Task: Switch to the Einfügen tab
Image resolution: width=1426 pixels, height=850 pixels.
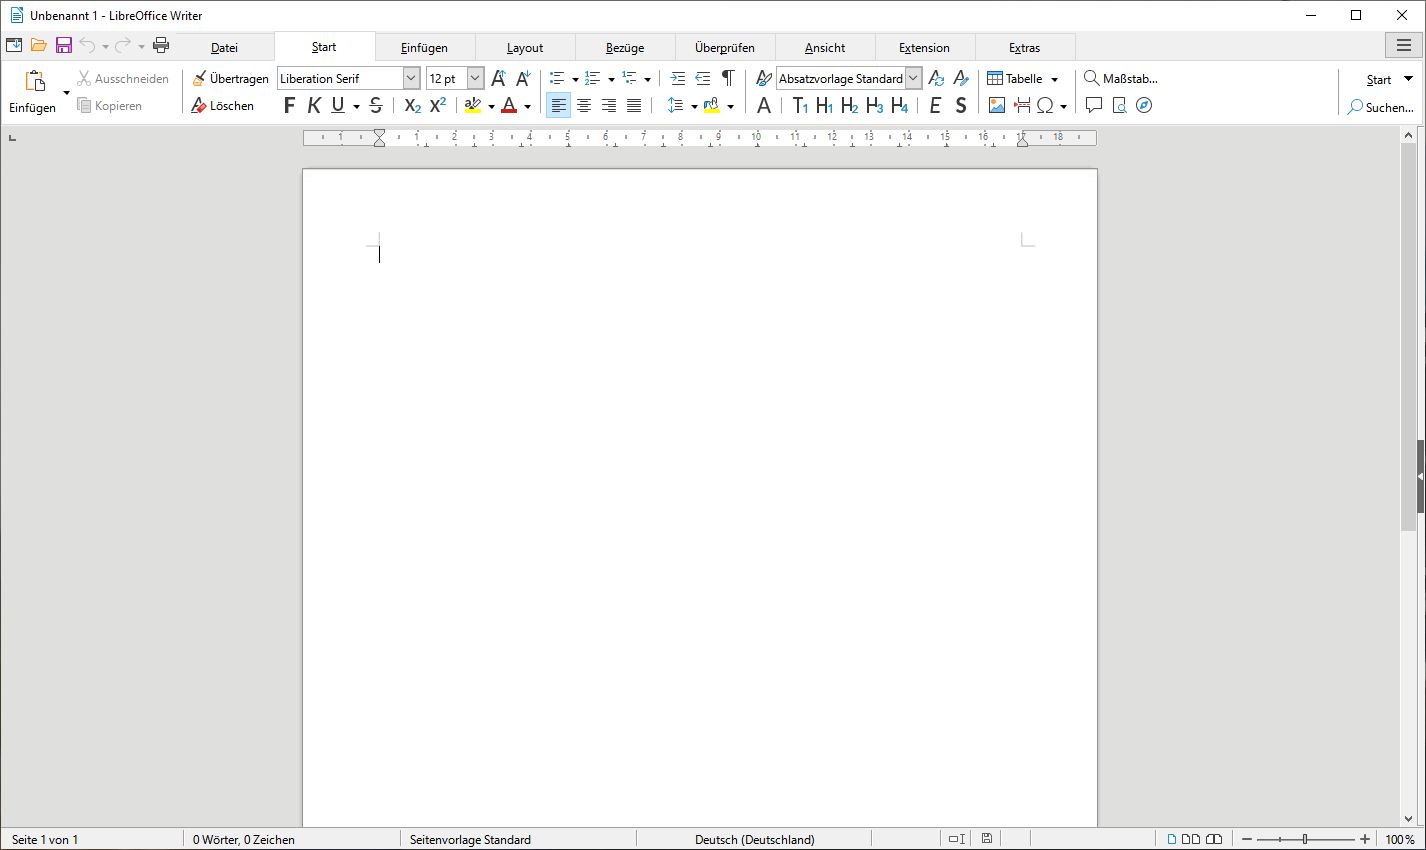Action: click(x=424, y=47)
